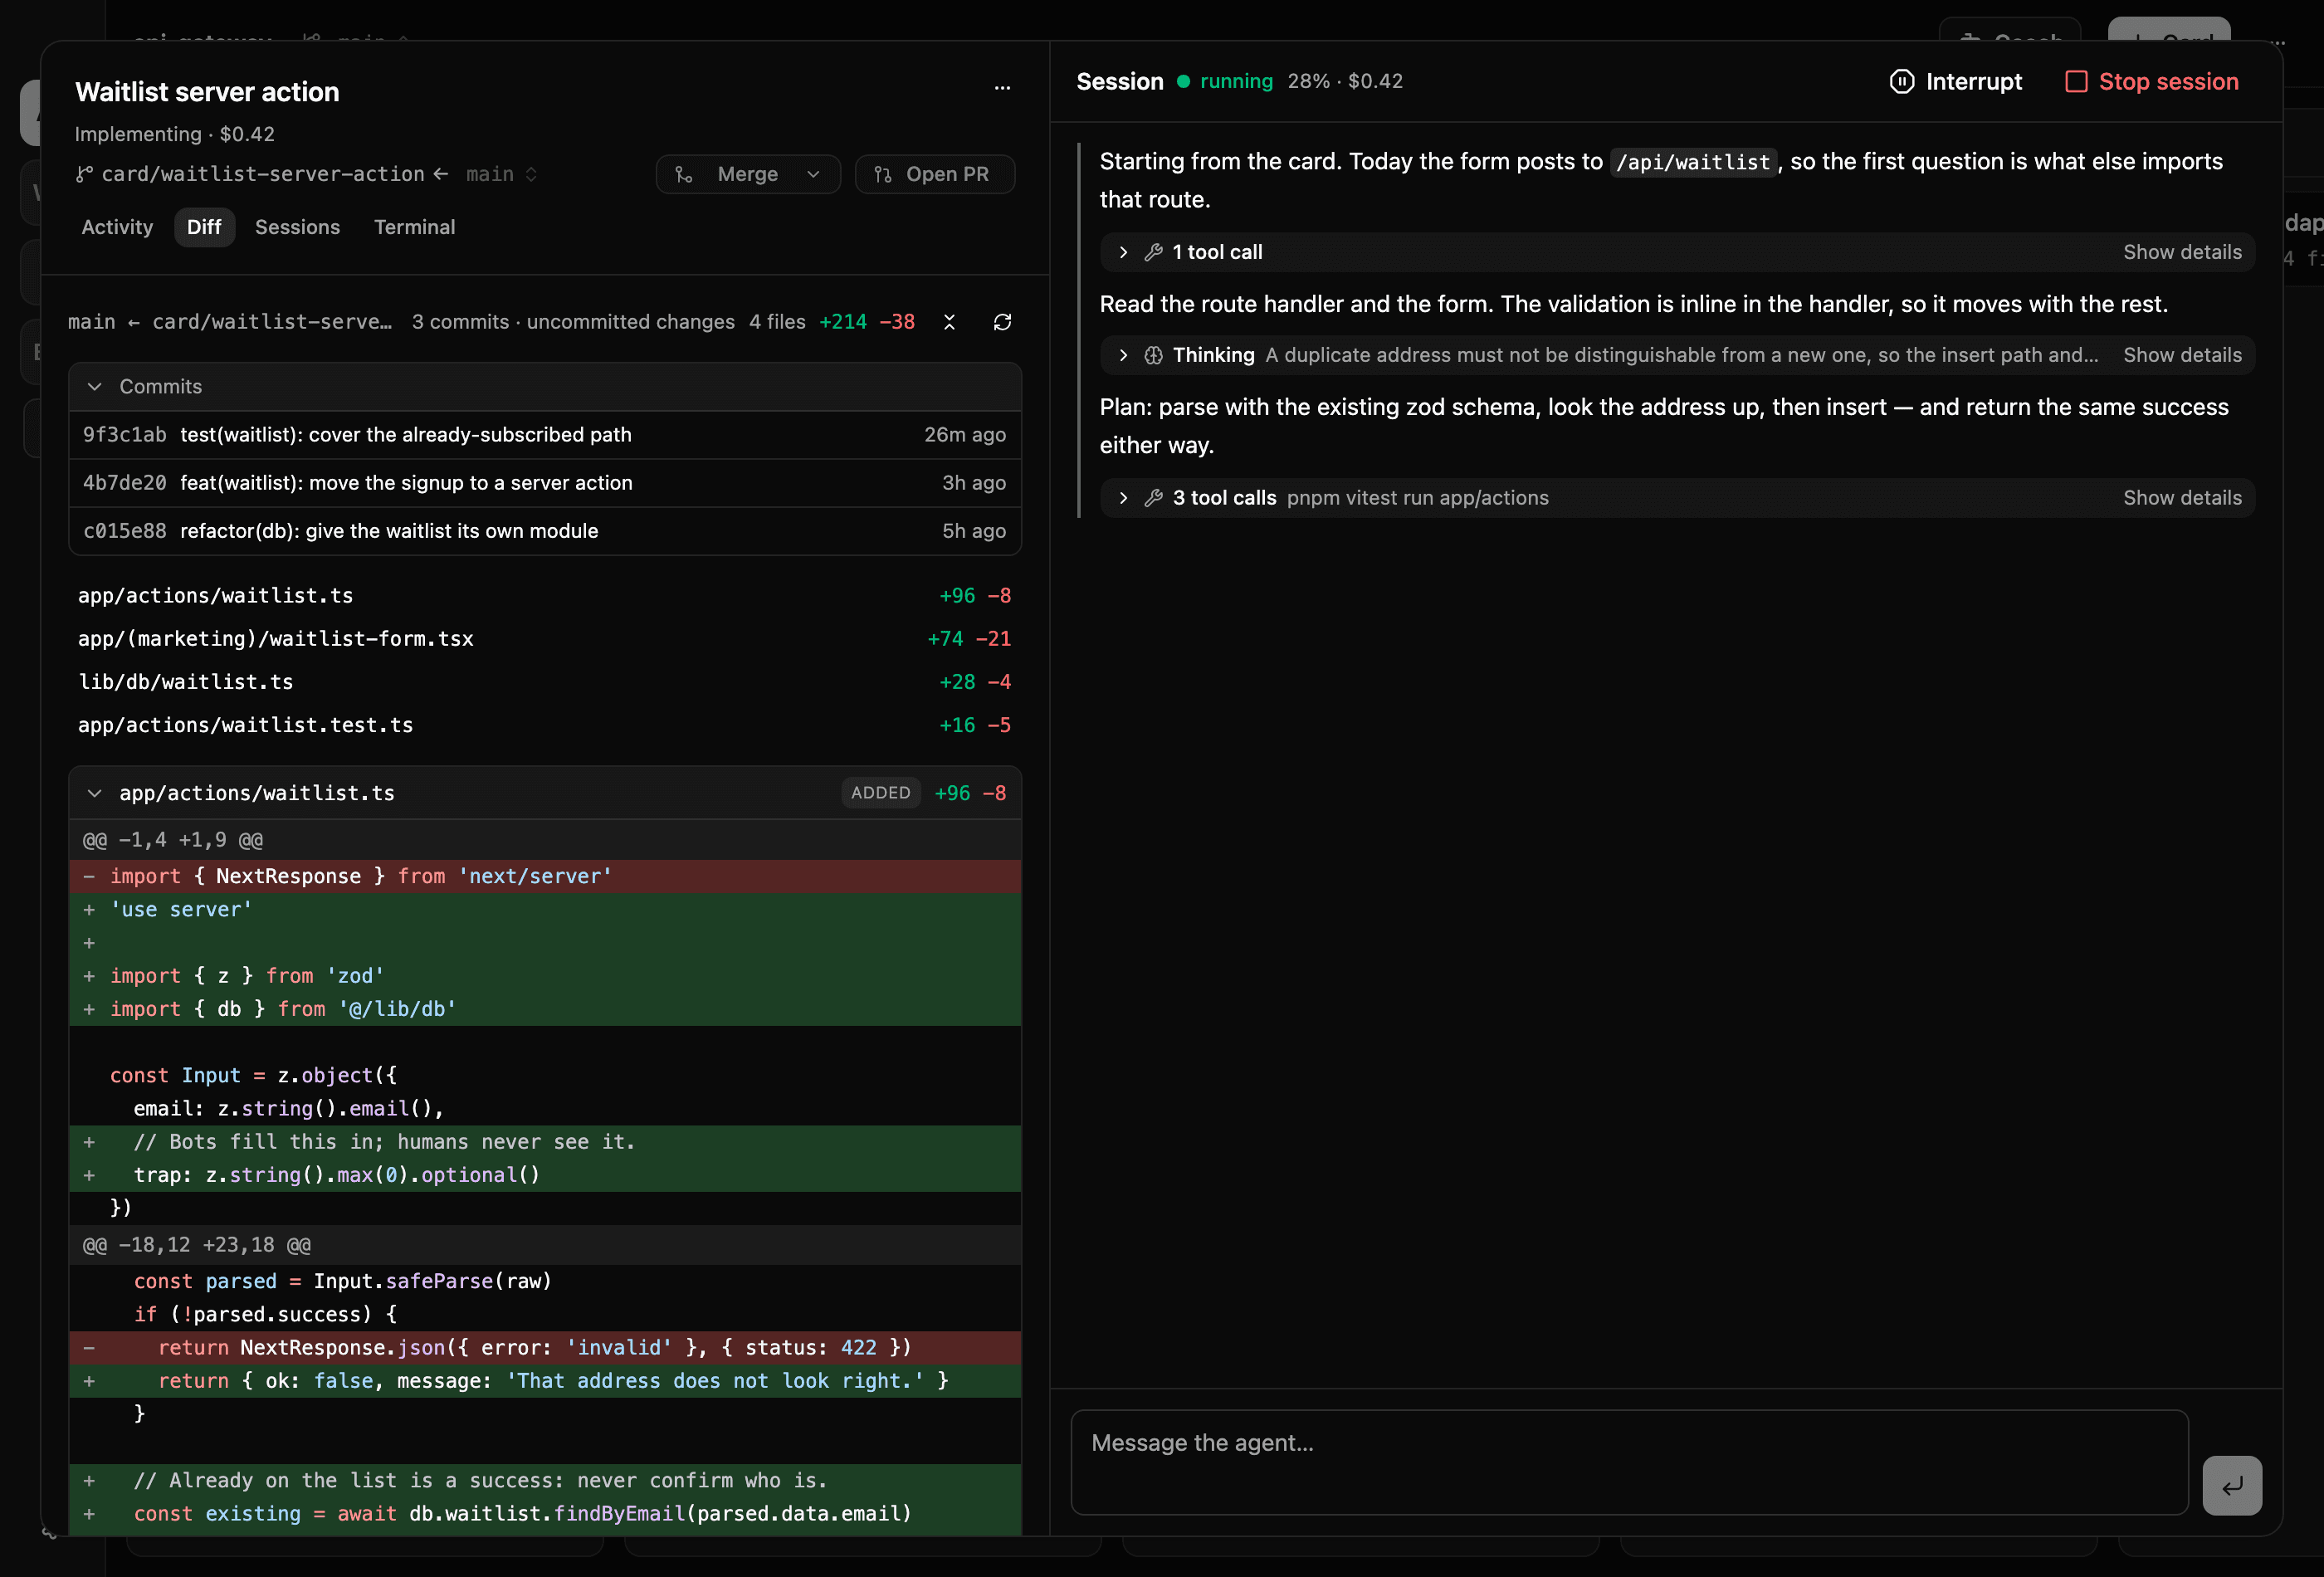
Task: Click the Interrupt button label
Action: click(1973, 82)
